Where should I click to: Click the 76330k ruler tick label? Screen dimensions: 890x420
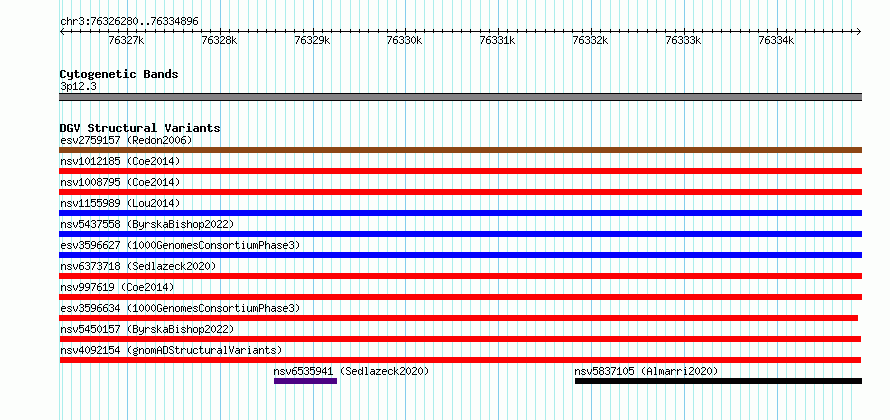405,41
